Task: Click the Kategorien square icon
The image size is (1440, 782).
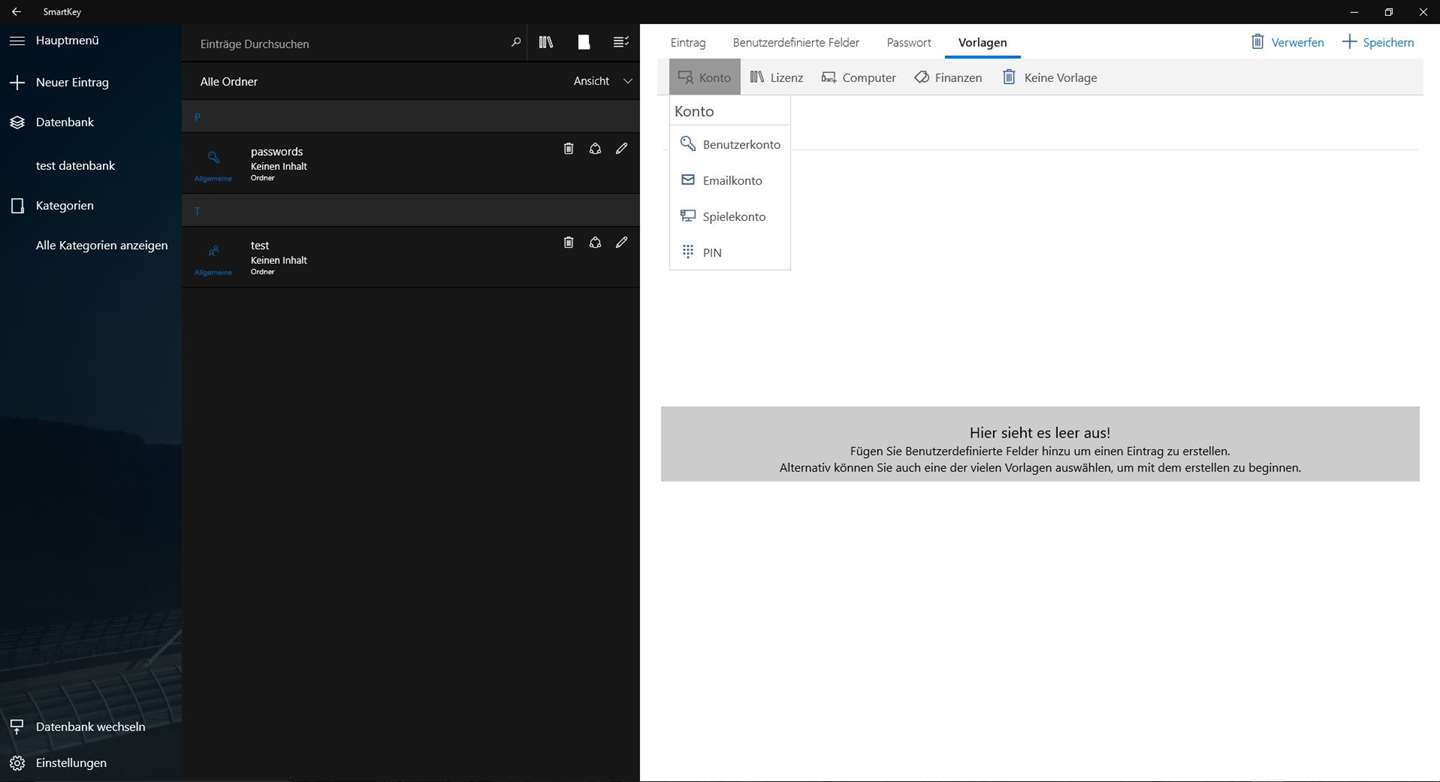Action: pyautogui.click(x=17, y=206)
